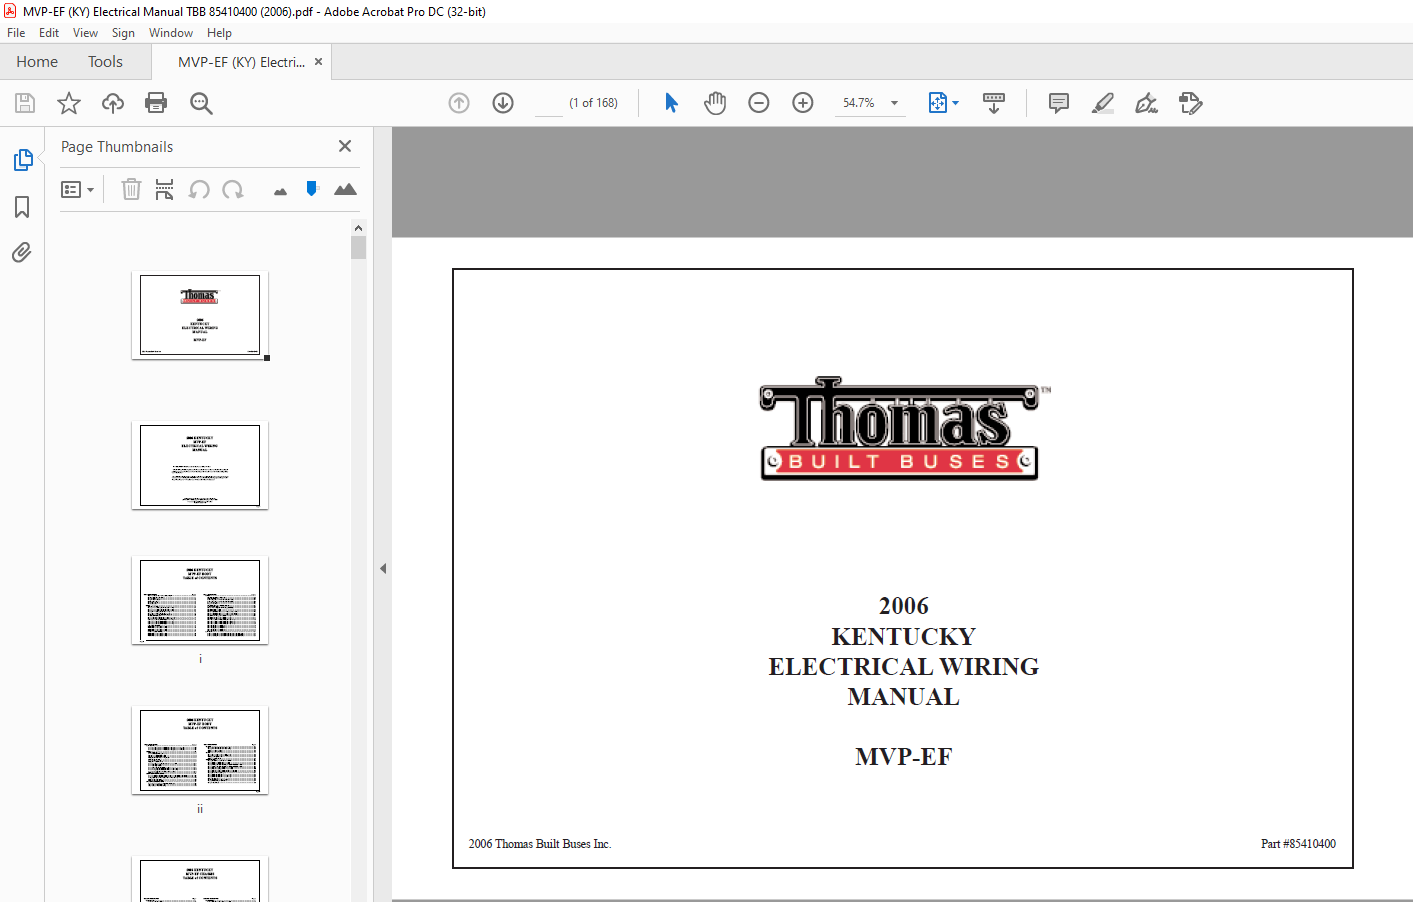The width and height of the screenshot is (1413, 902).
Task: Switch to the Tools tab
Action: click(x=105, y=62)
